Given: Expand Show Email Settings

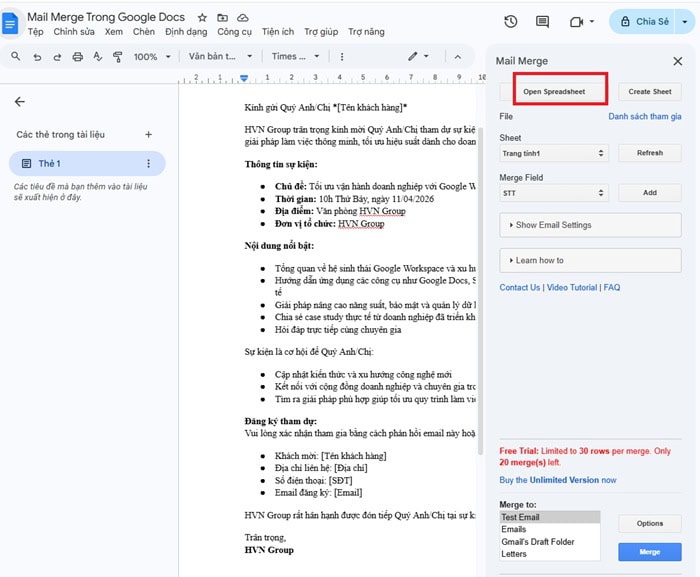Looking at the screenshot, I should (590, 225).
